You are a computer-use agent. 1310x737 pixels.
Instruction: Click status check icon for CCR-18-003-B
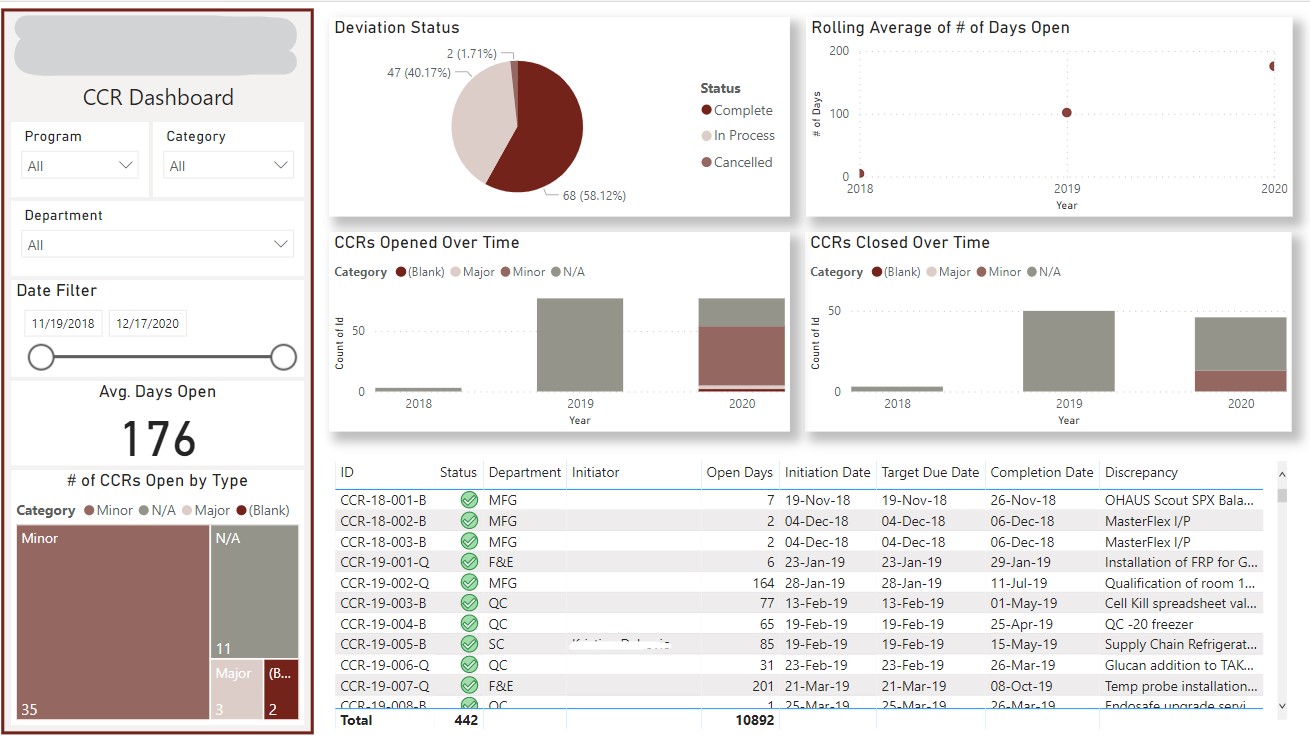(469, 541)
